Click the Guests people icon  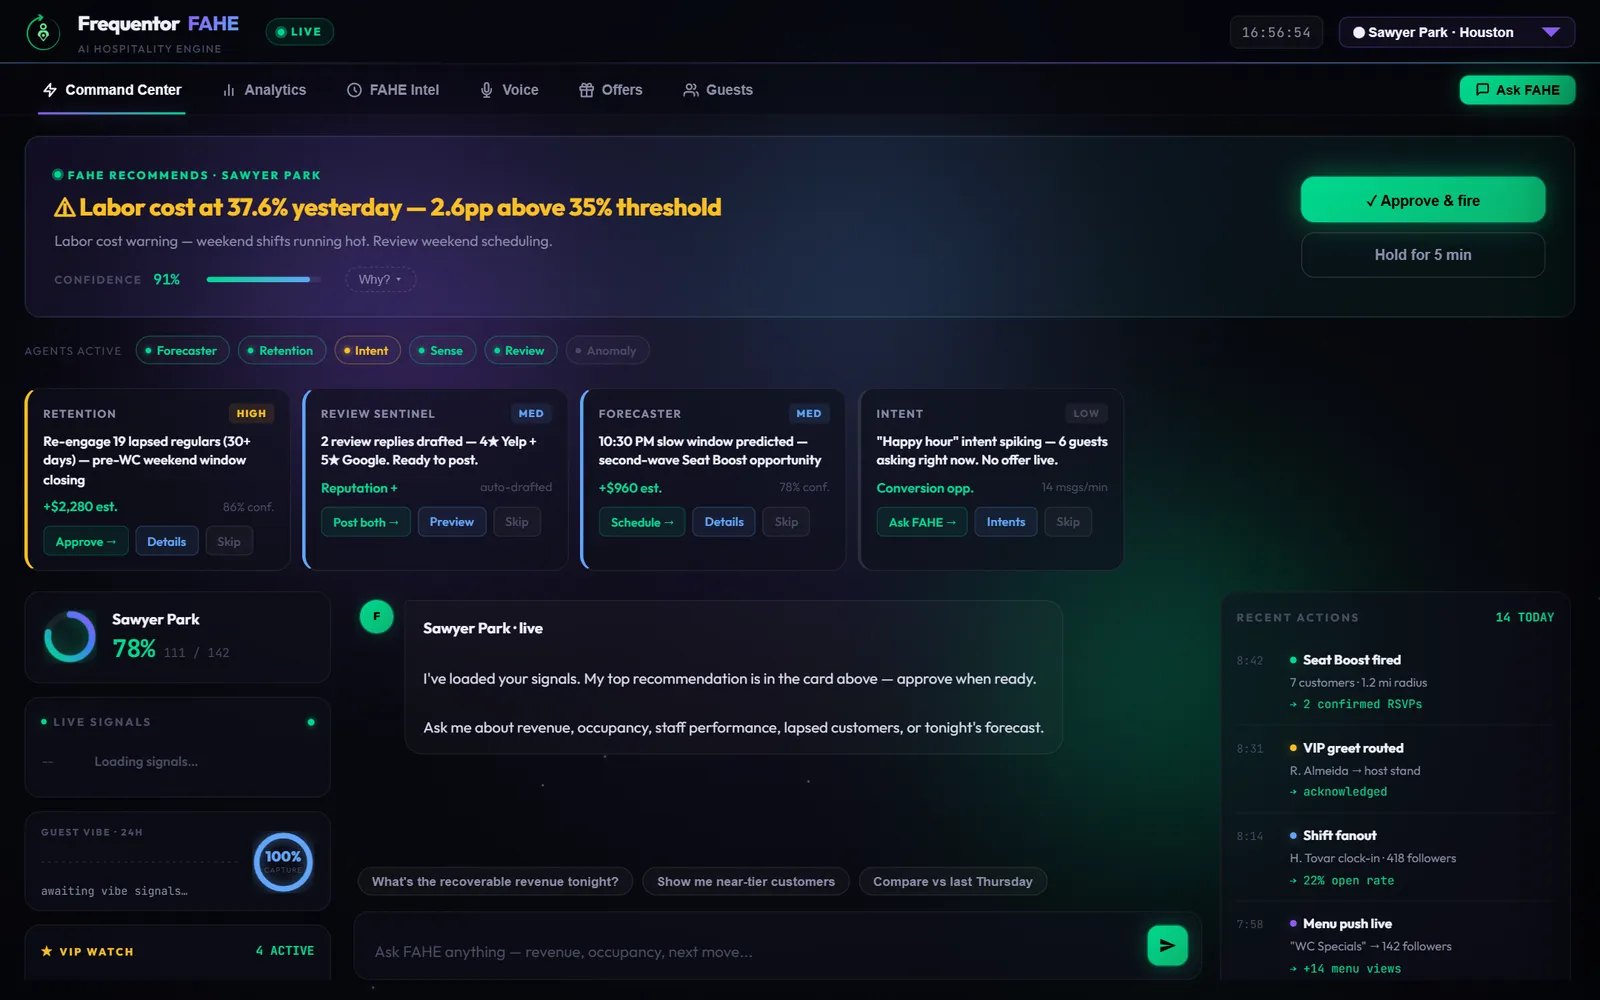(690, 90)
